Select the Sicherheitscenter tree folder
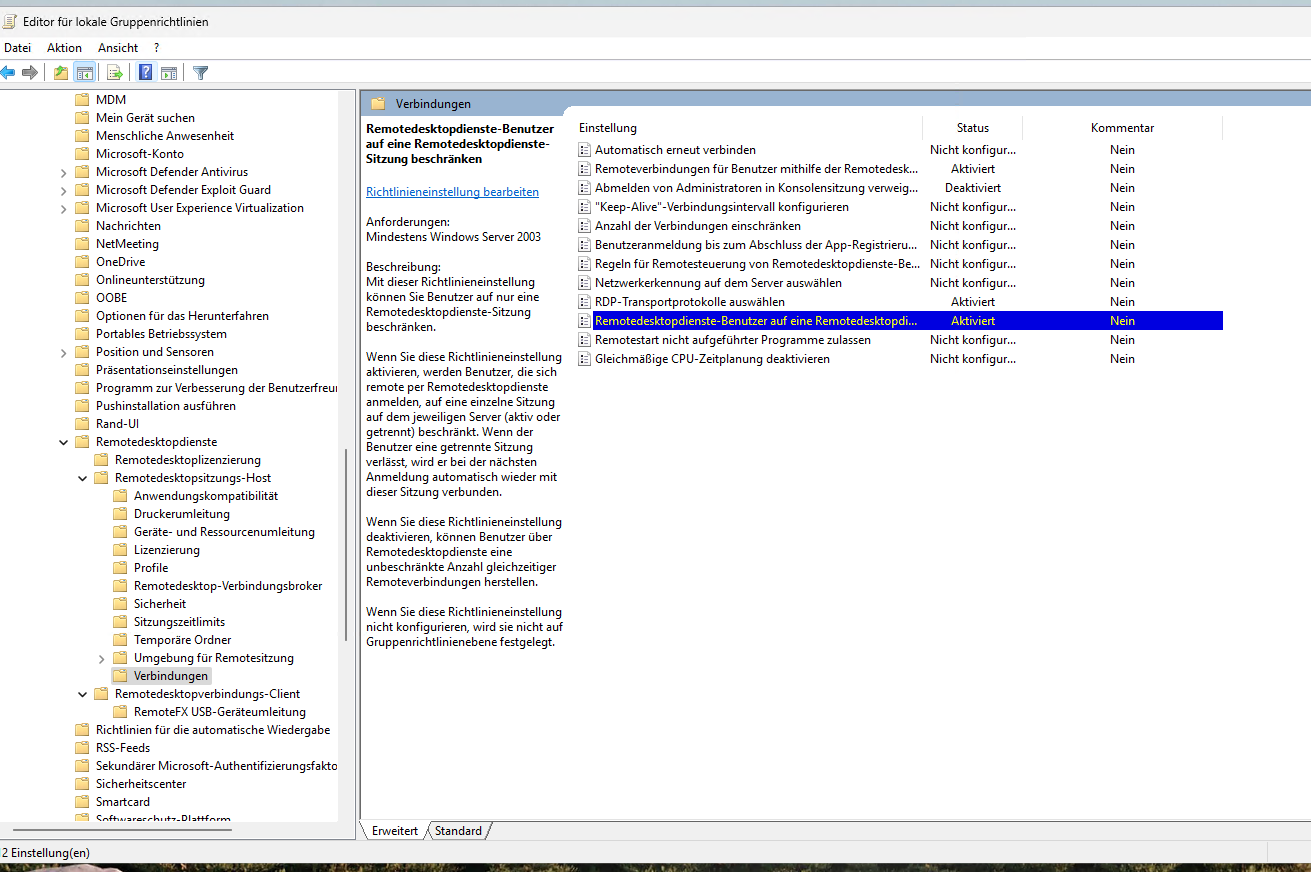Screen dimensions: 1311x872 [141, 784]
